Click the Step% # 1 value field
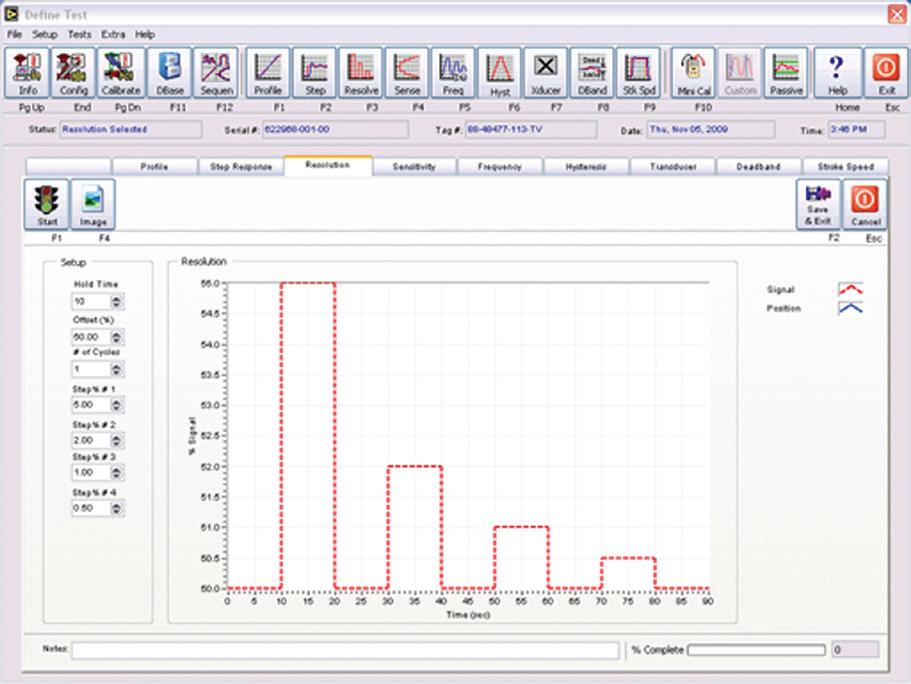 [x=91, y=405]
